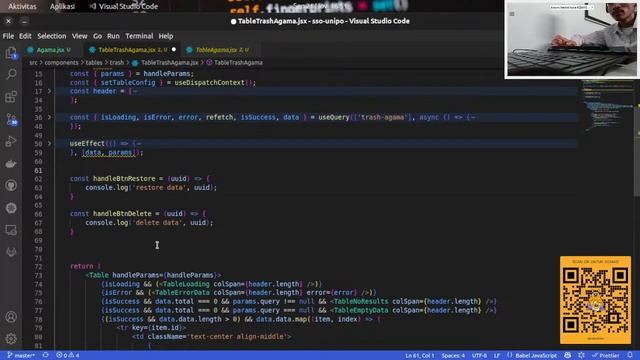Screen dimensions: 640x360
Task: Open the GitHub view icon
Action: [x=11, y=185]
